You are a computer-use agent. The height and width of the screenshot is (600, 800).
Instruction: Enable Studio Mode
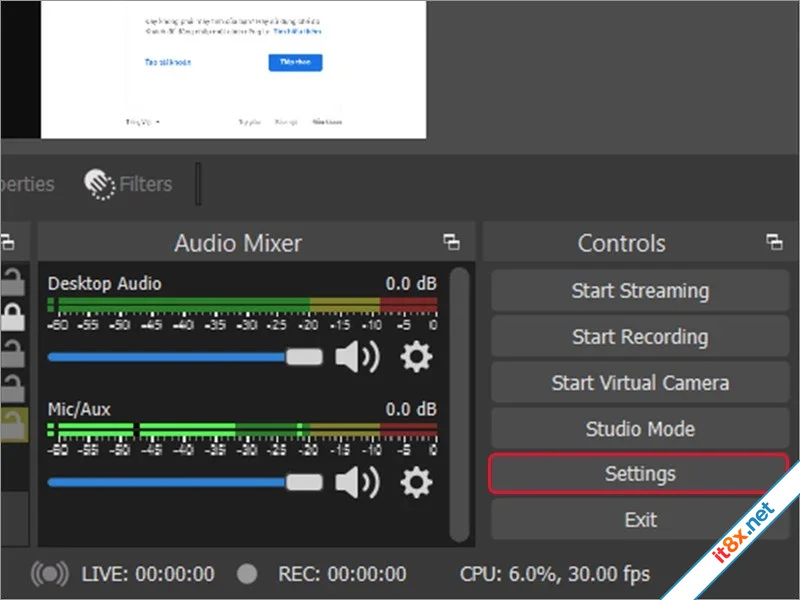click(640, 429)
